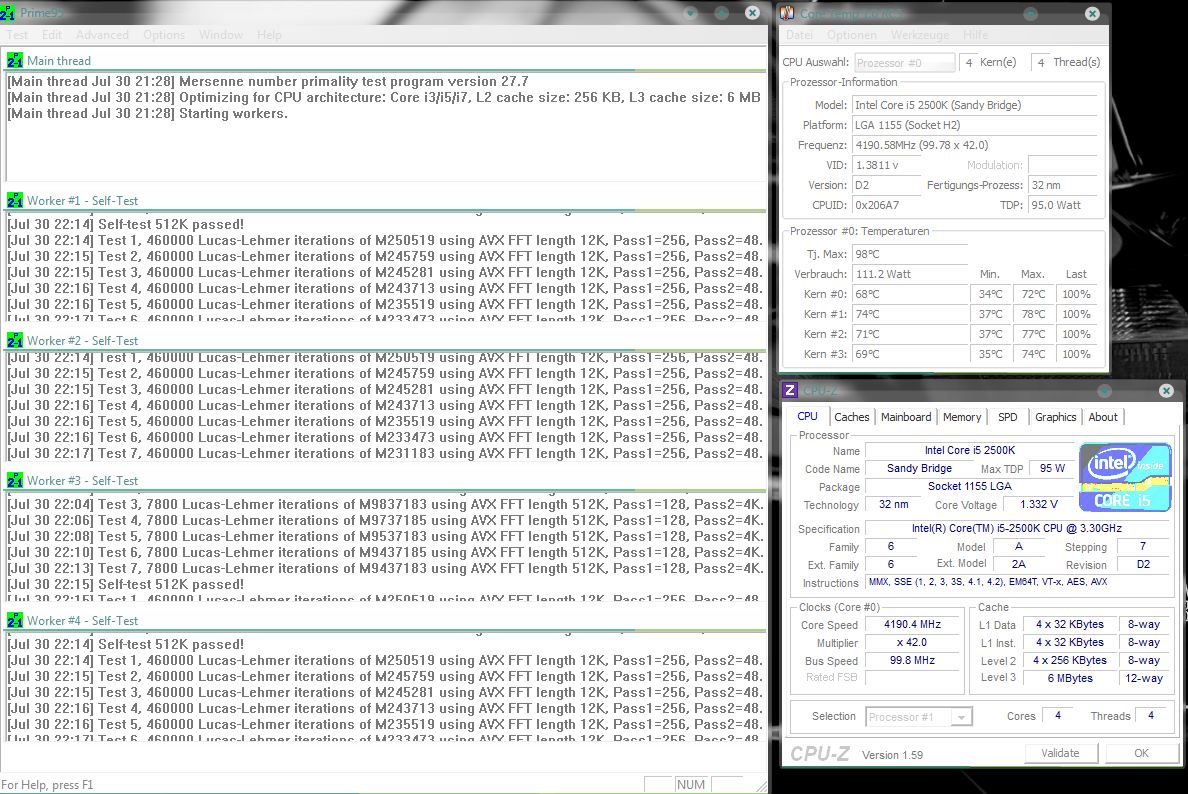
Task: Click Kern #3 temperature 69°C
Action: click(x=909, y=354)
